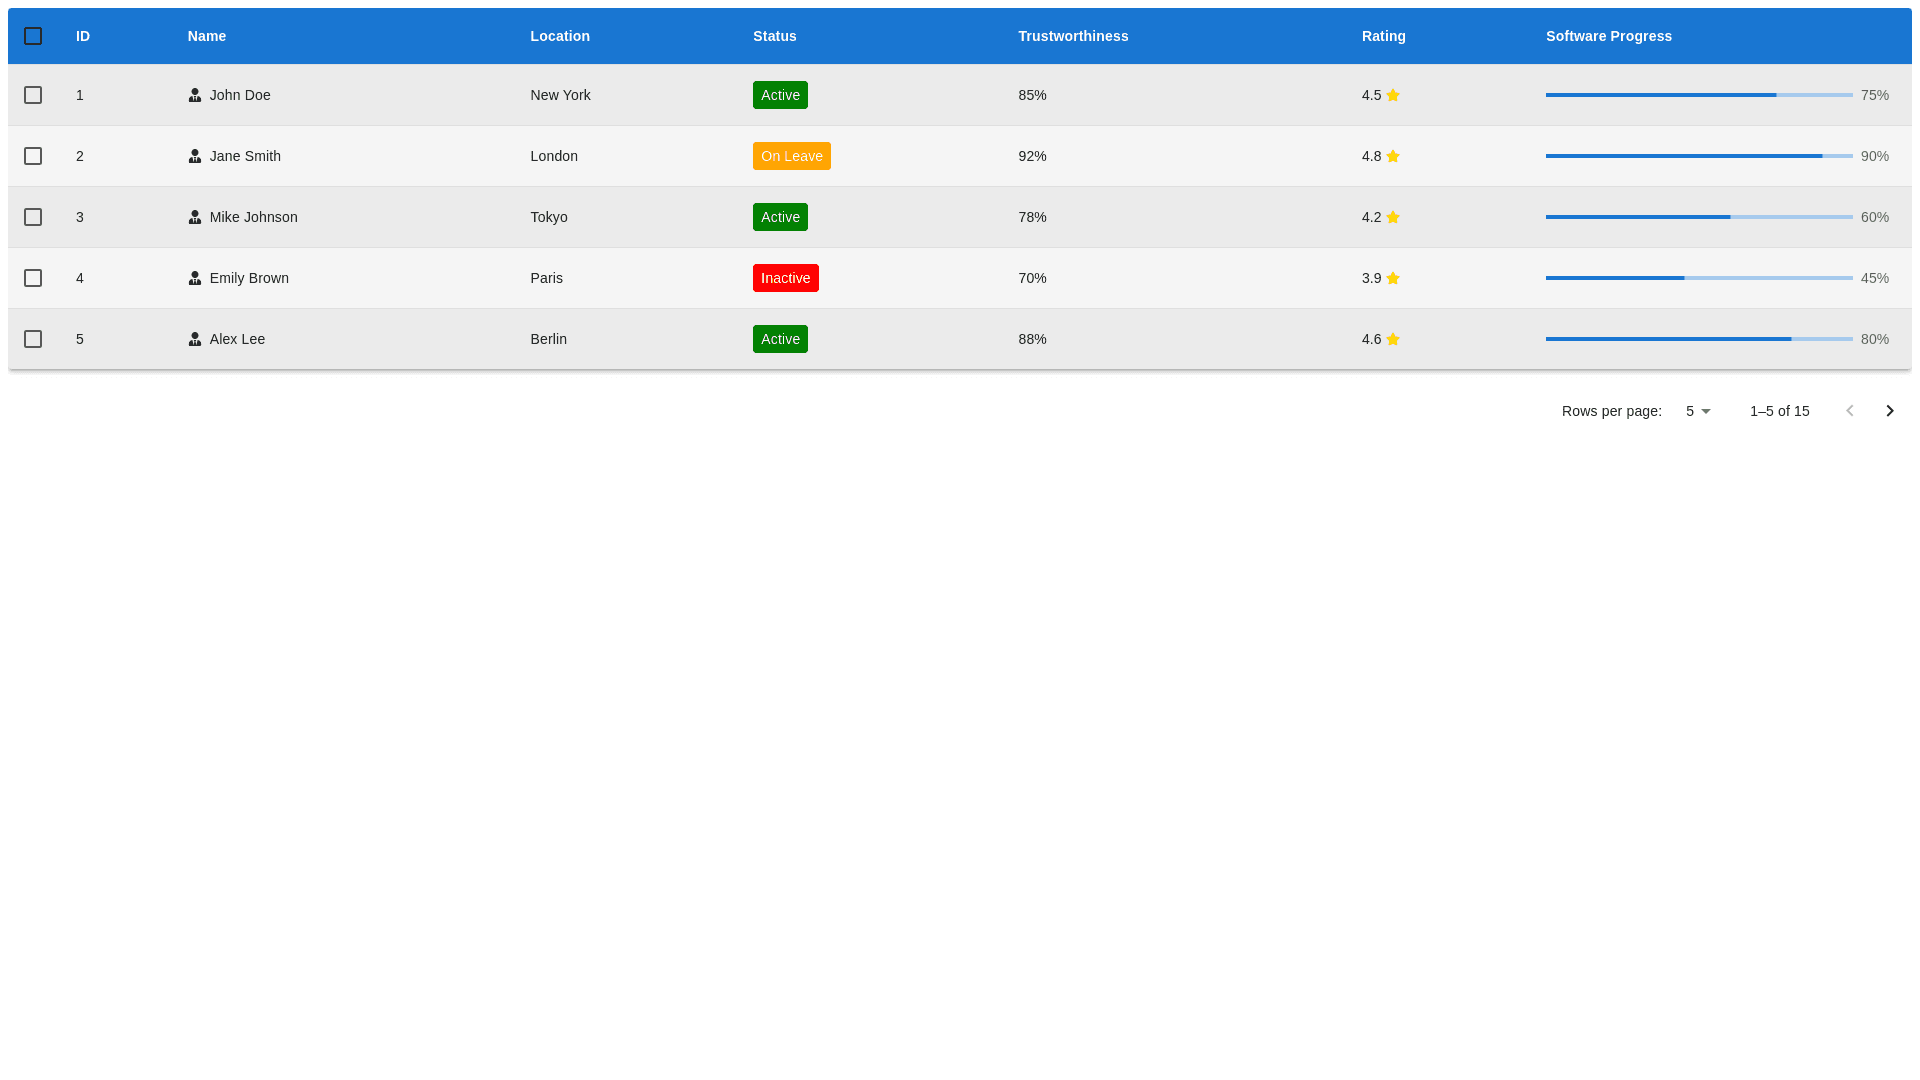The width and height of the screenshot is (1920, 1080).
Task: Select the checkbox for Alex Lee's row
Action: [33, 339]
